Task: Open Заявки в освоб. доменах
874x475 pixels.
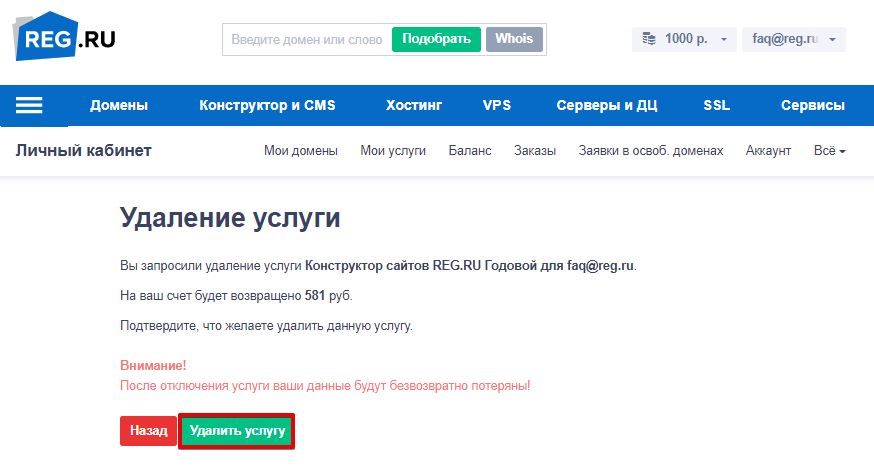Action: pyautogui.click(x=650, y=151)
